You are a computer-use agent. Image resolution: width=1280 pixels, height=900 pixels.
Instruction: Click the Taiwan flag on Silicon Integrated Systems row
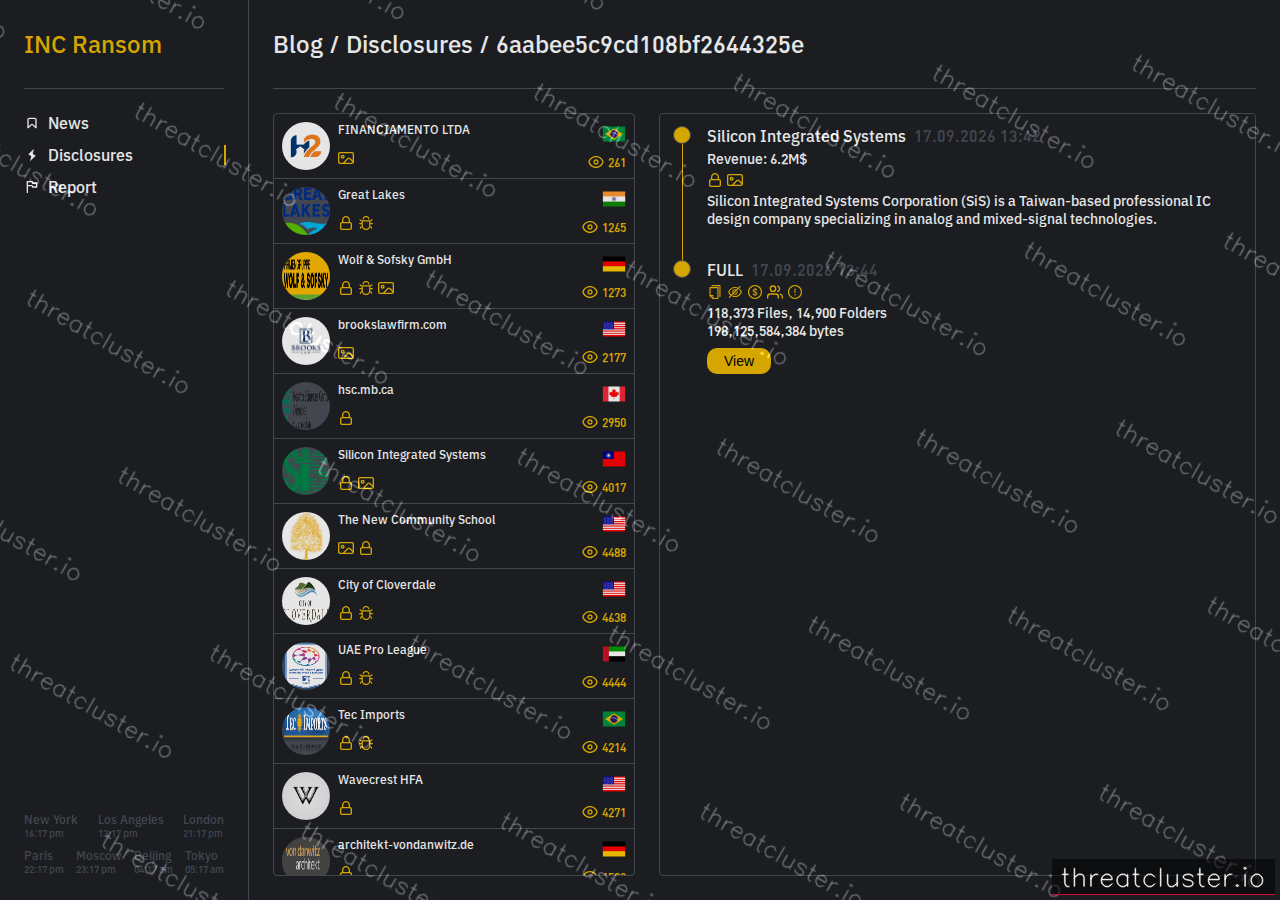pyautogui.click(x=614, y=459)
